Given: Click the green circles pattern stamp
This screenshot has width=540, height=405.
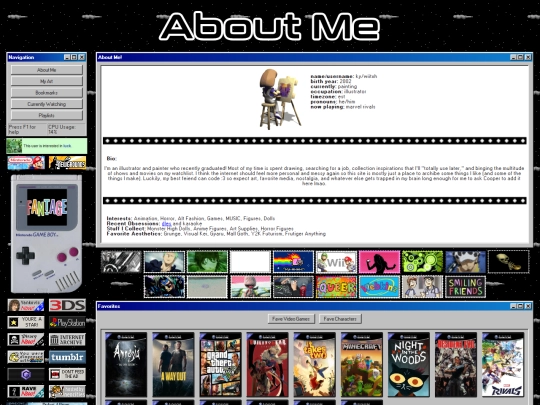Looking at the screenshot, I should [423, 262].
